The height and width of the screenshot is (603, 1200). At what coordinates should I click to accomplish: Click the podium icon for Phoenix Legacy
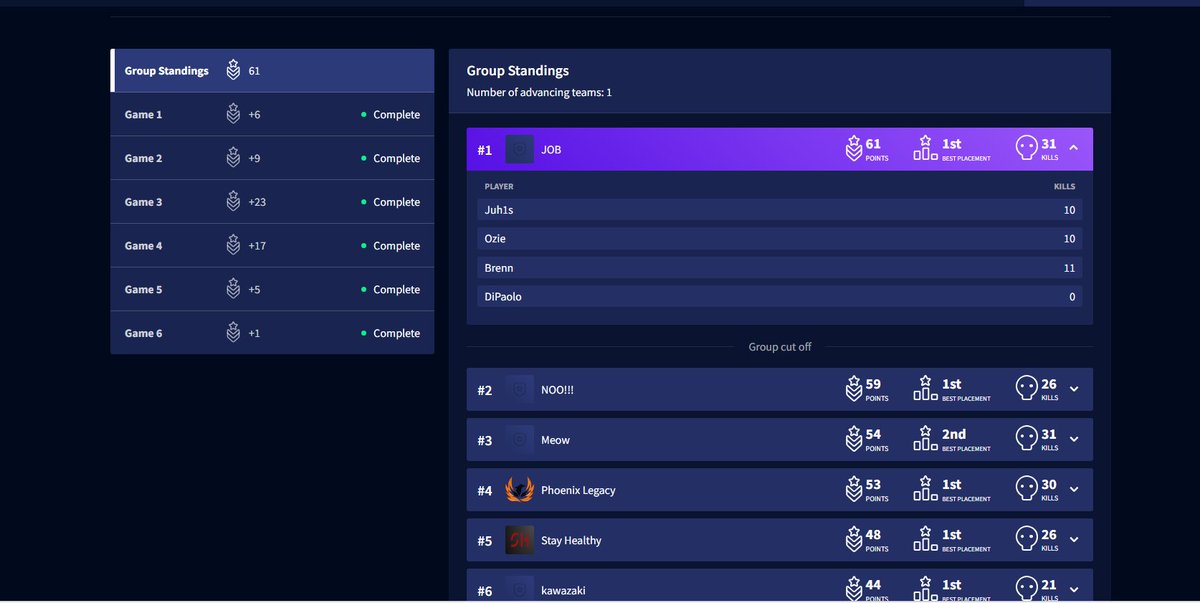click(925, 488)
